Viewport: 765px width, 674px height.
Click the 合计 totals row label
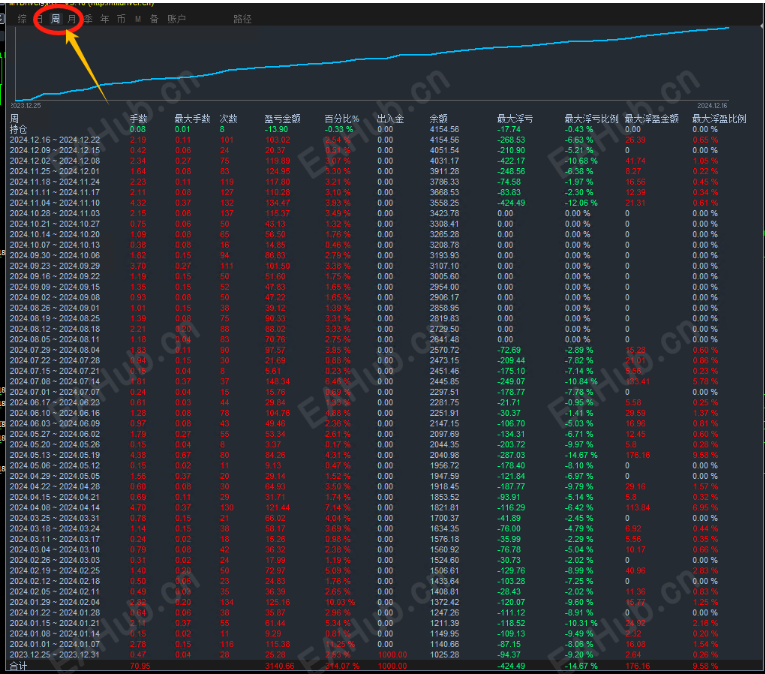[18, 666]
